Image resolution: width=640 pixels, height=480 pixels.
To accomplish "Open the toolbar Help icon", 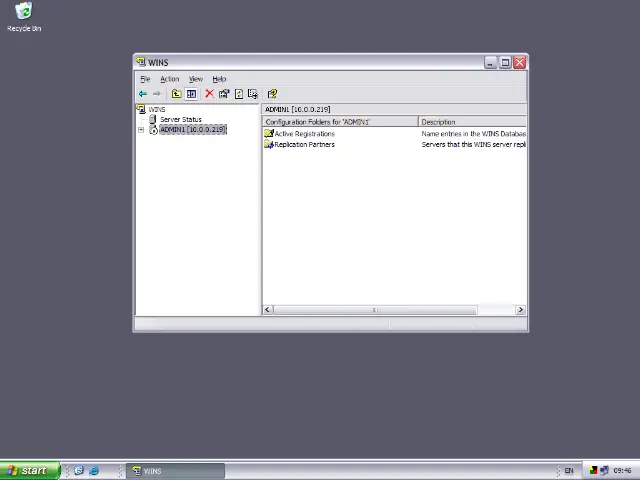I will tap(272, 94).
